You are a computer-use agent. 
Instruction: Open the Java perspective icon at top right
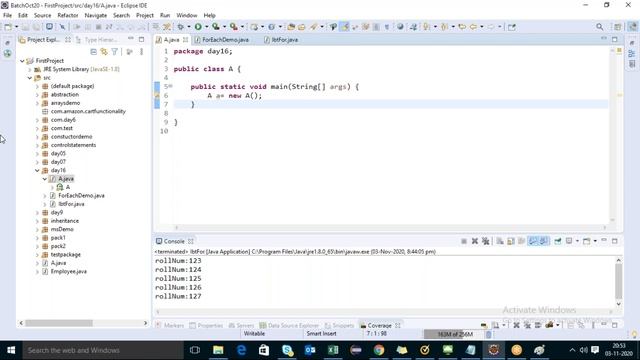click(x=632, y=27)
